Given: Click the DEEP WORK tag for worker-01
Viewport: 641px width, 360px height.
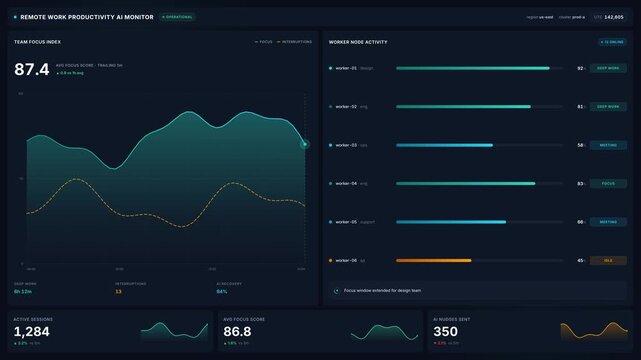Looking at the screenshot, I should [608, 68].
